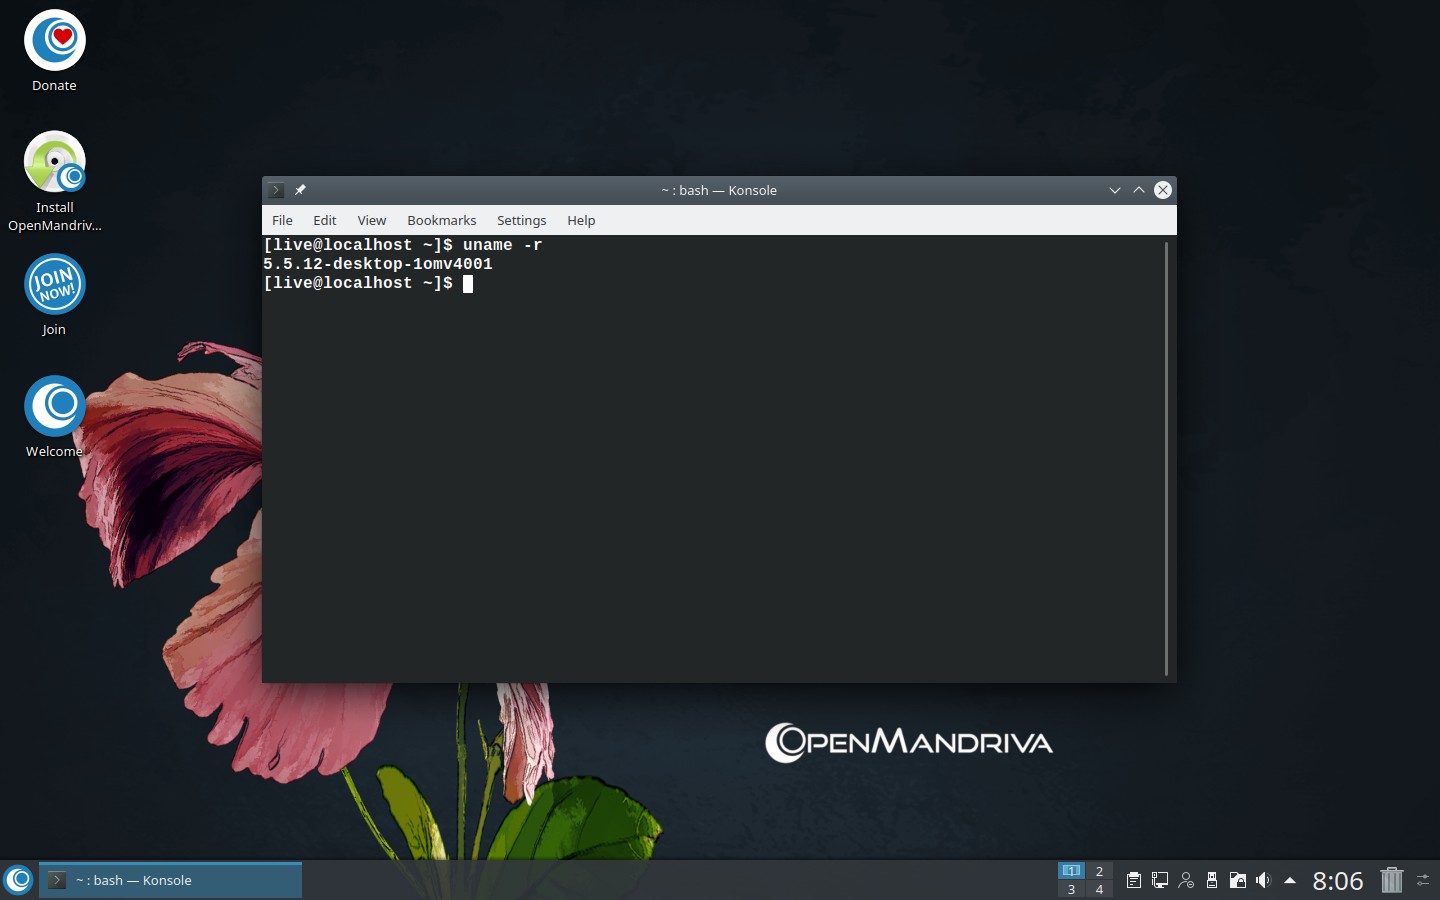This screenshot has width=1440, height=900.
Task: Open the audio volume tray icon
Action: (x=1264, y=880)
